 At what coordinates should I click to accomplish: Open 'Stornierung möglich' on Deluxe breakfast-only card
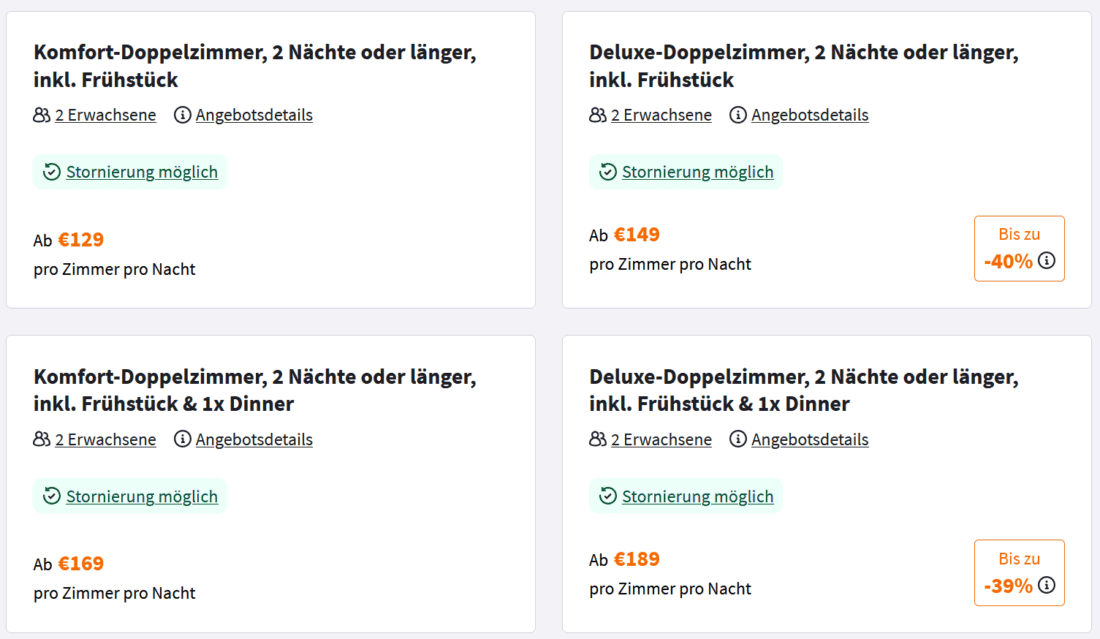[x=698, y=172]
